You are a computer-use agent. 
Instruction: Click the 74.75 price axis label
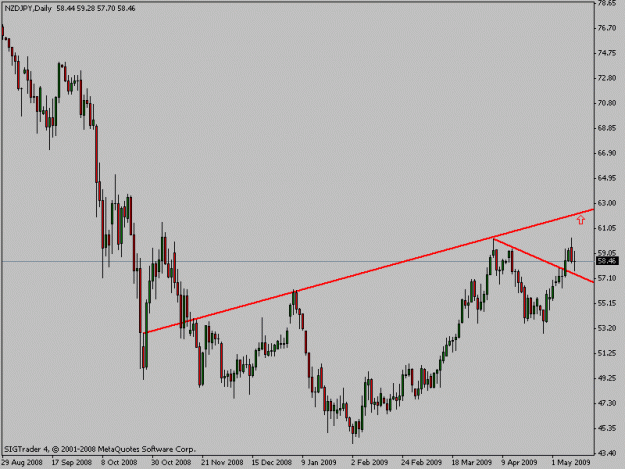(x=607, y=53)
